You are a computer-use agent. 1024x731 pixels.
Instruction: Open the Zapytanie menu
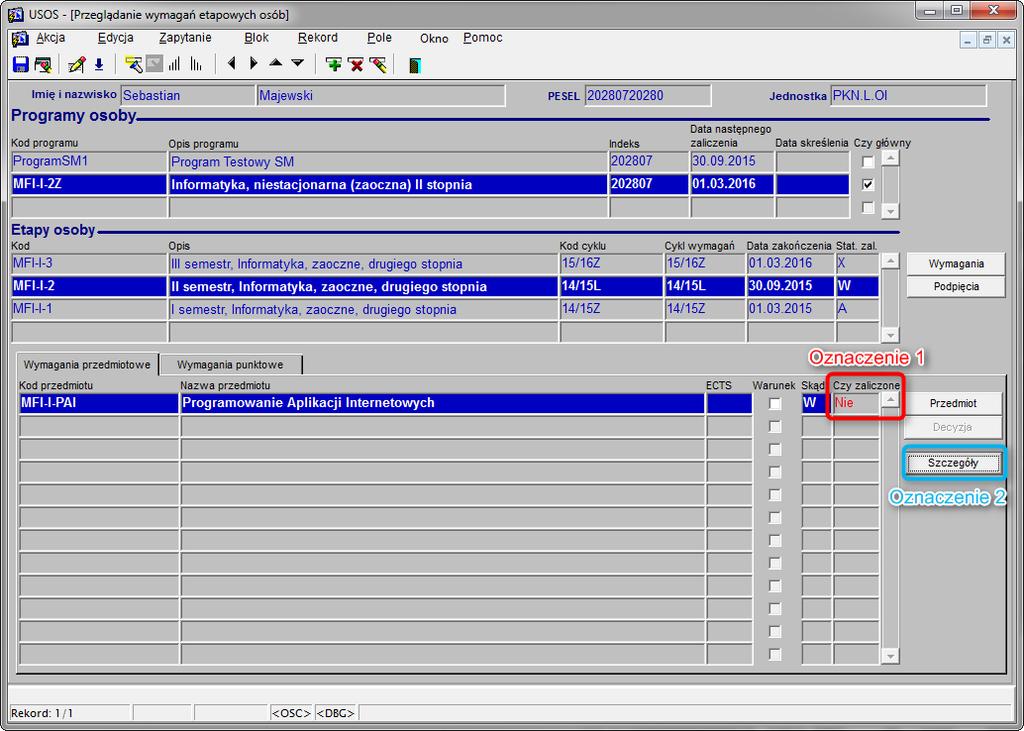pos(185,38)
